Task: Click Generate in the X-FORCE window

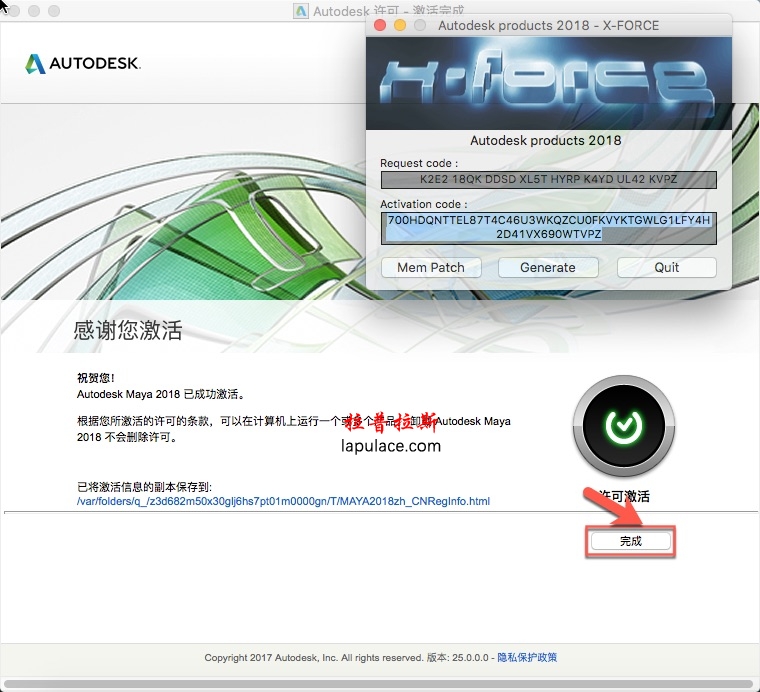Action: [548, 267]
